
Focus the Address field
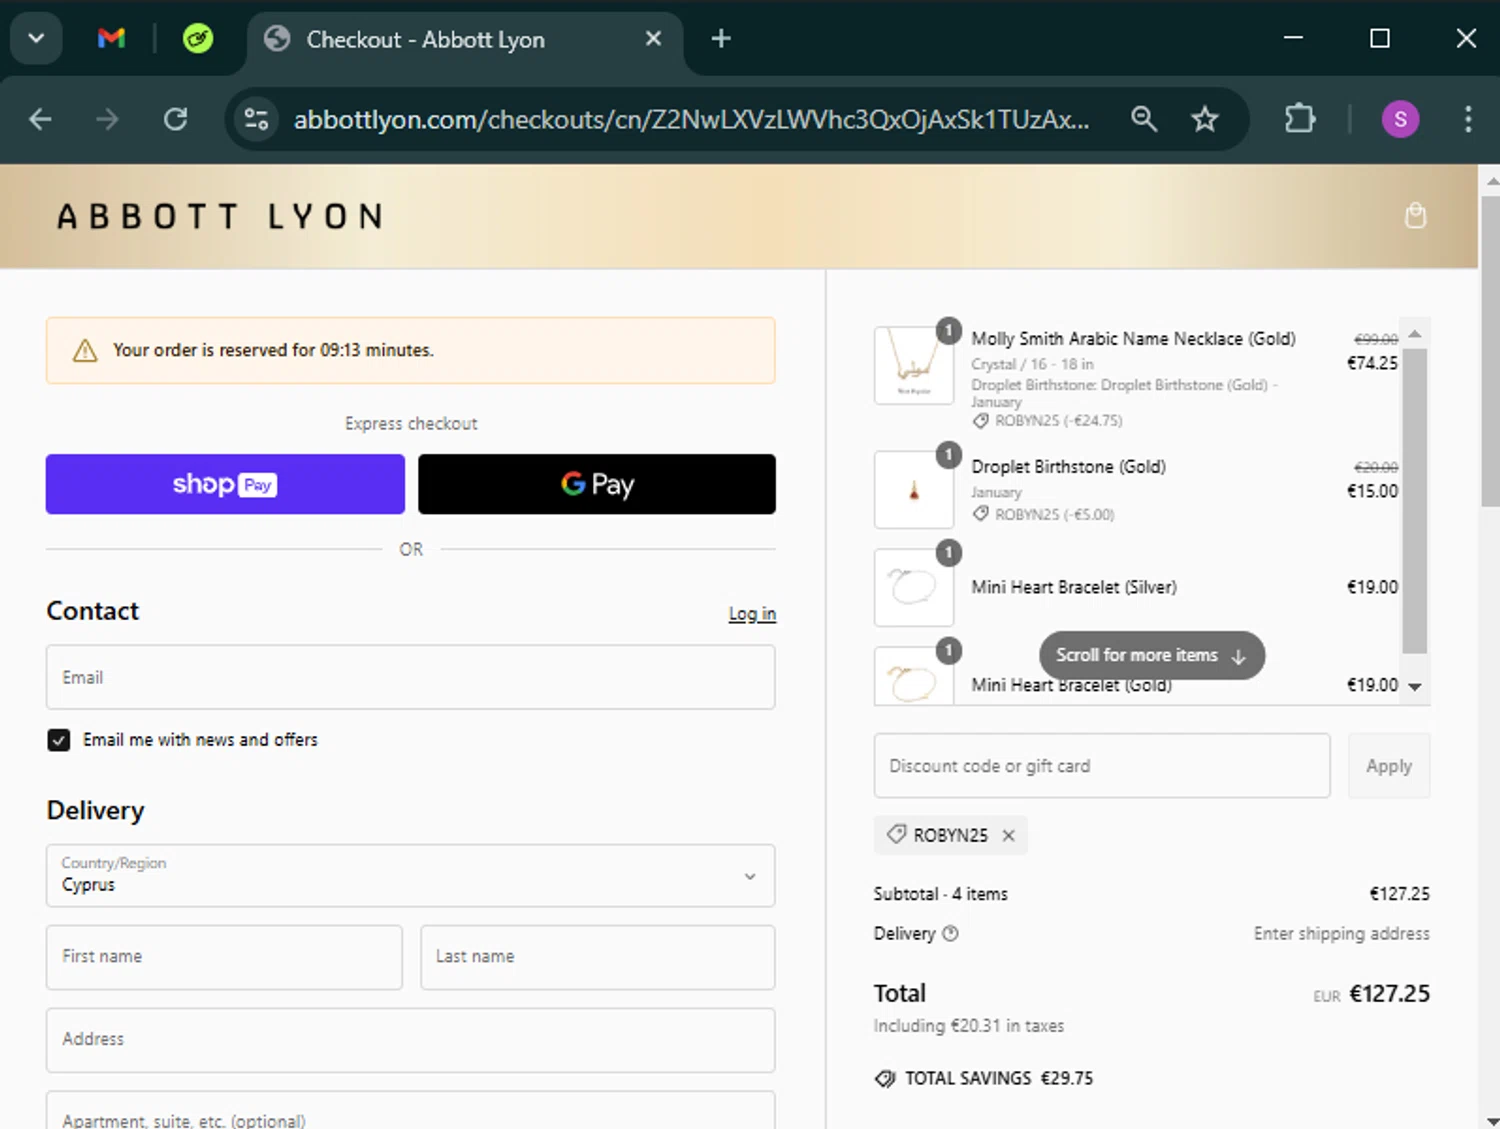[410, 1040]
